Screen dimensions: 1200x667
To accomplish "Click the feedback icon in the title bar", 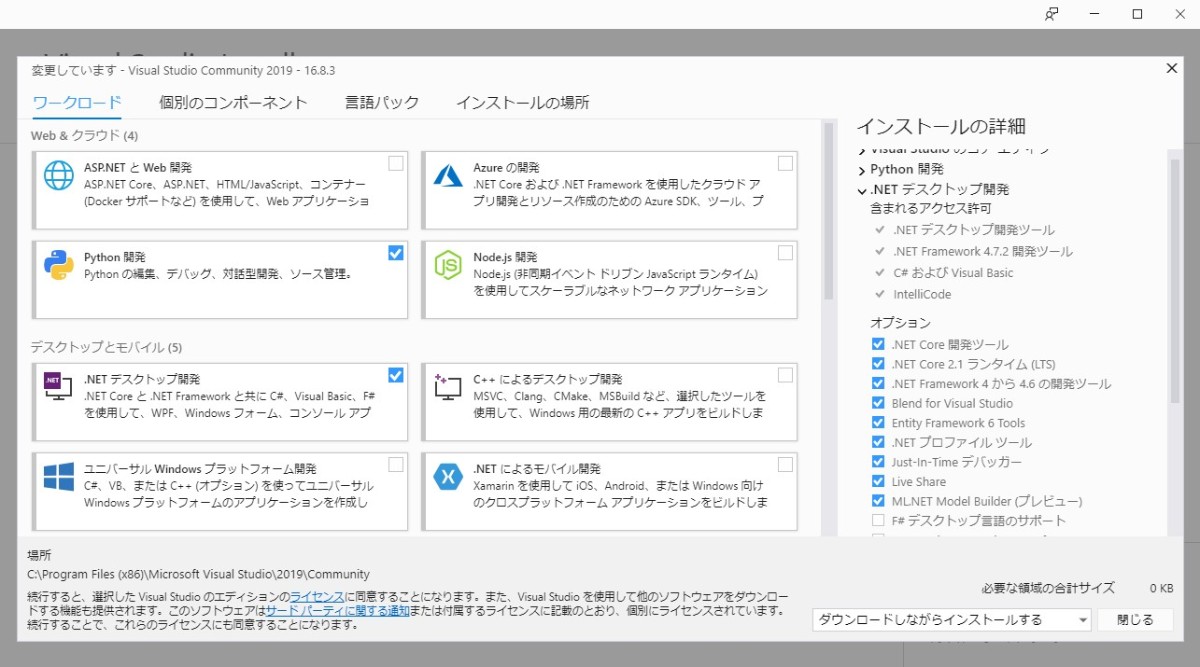I will click(x=1051, y=14).
